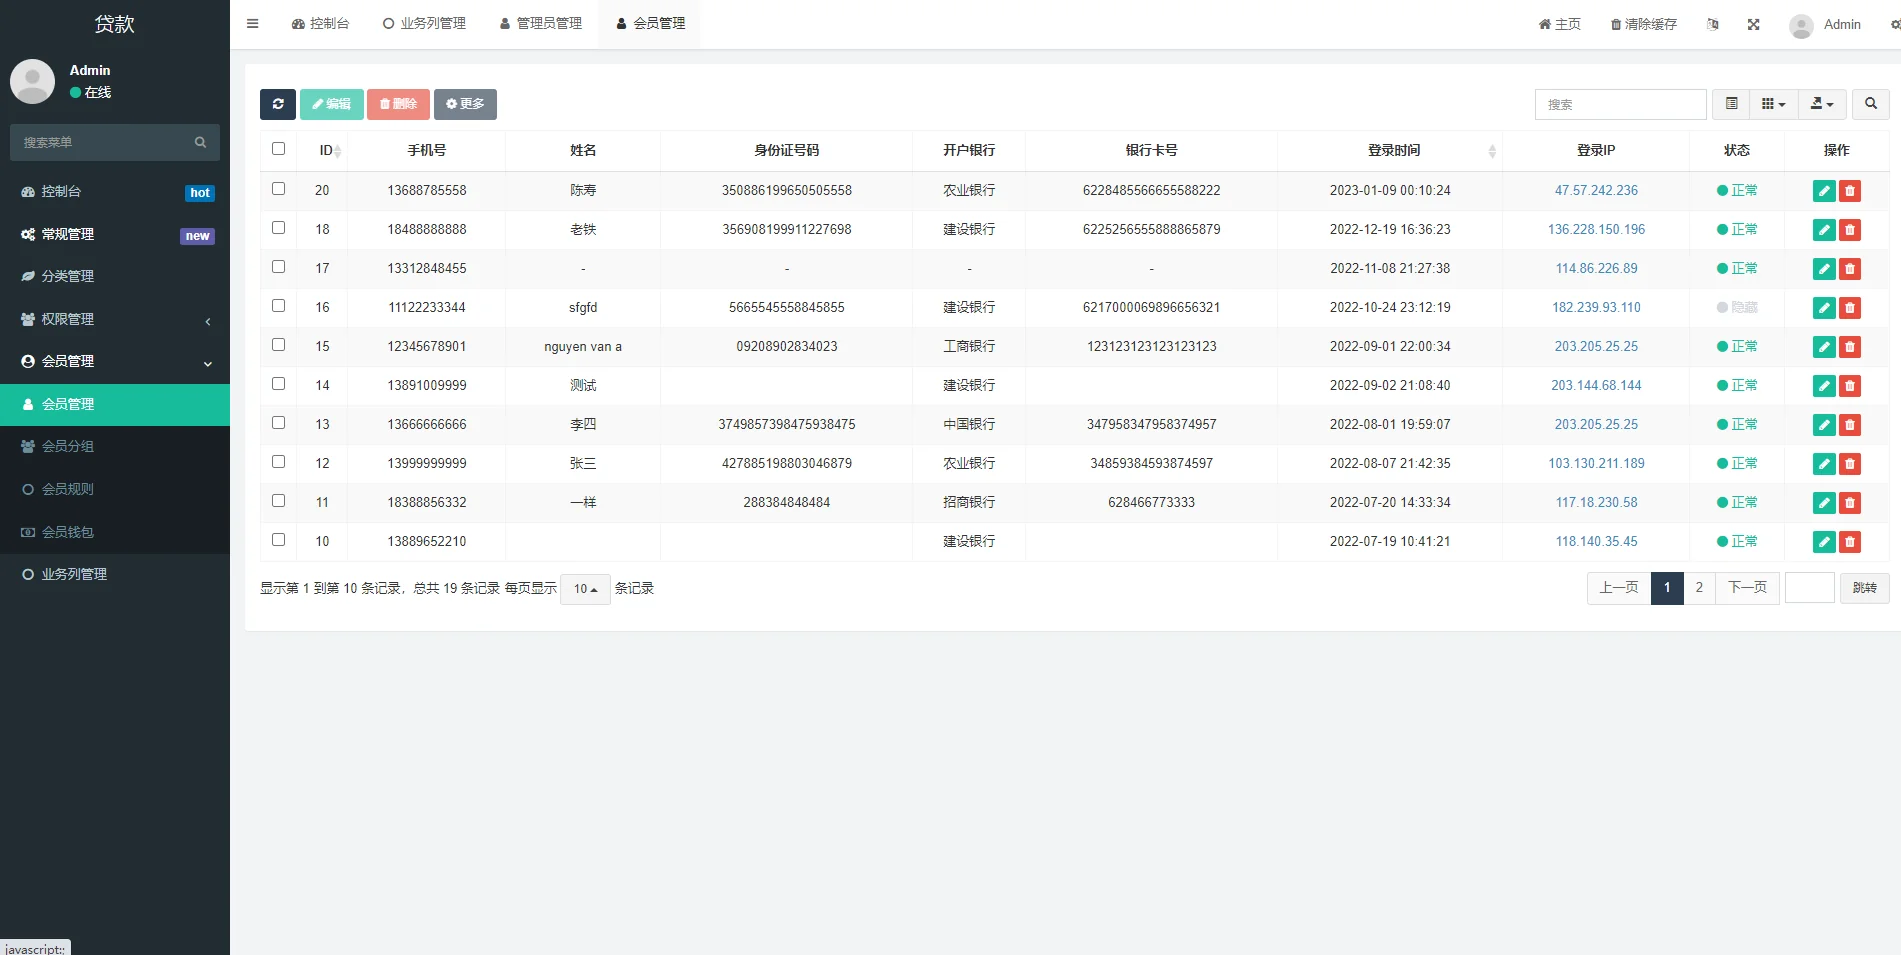
Task: Click delete trash icon for ID 10
Action: coord(1850,542)
